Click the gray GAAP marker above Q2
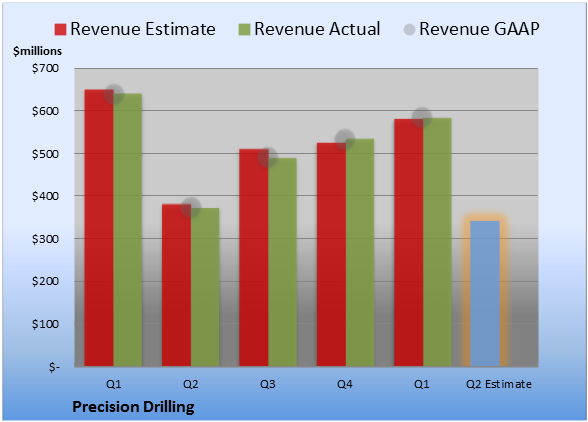Screen dimensions: 588x422 [x=191, y=207]
